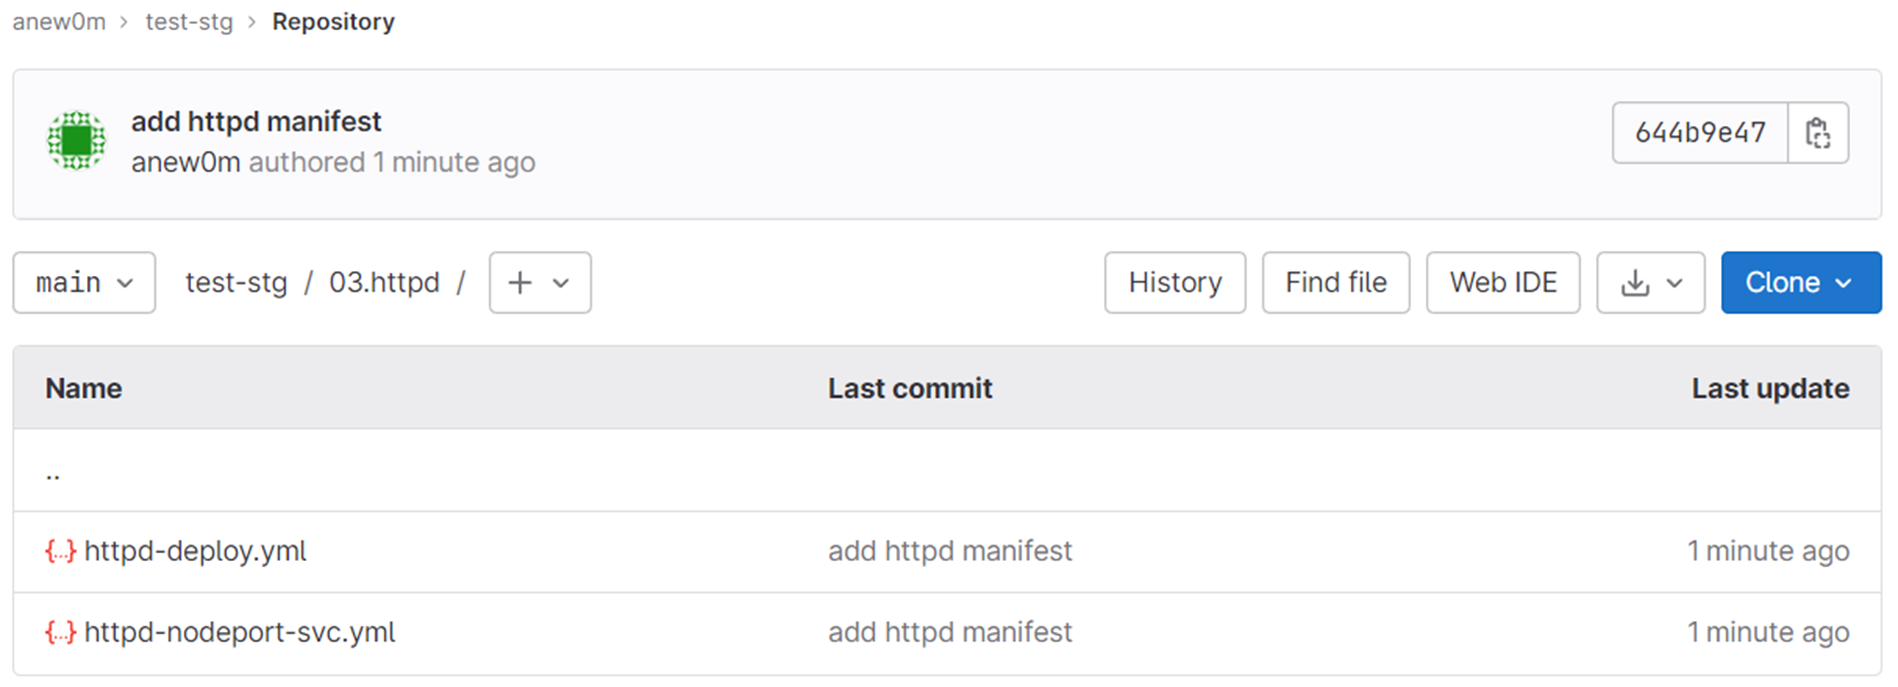Click the Find file button

tap(1335, 283)
